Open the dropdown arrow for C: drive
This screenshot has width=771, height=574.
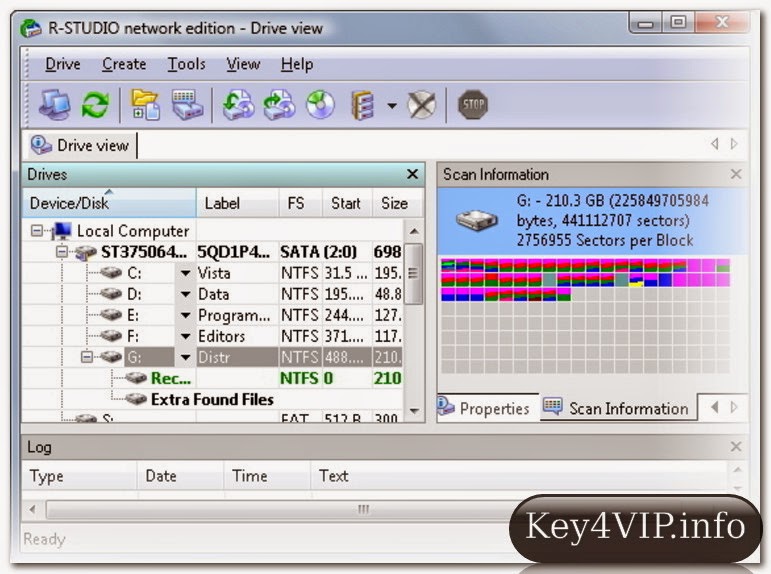185,273
